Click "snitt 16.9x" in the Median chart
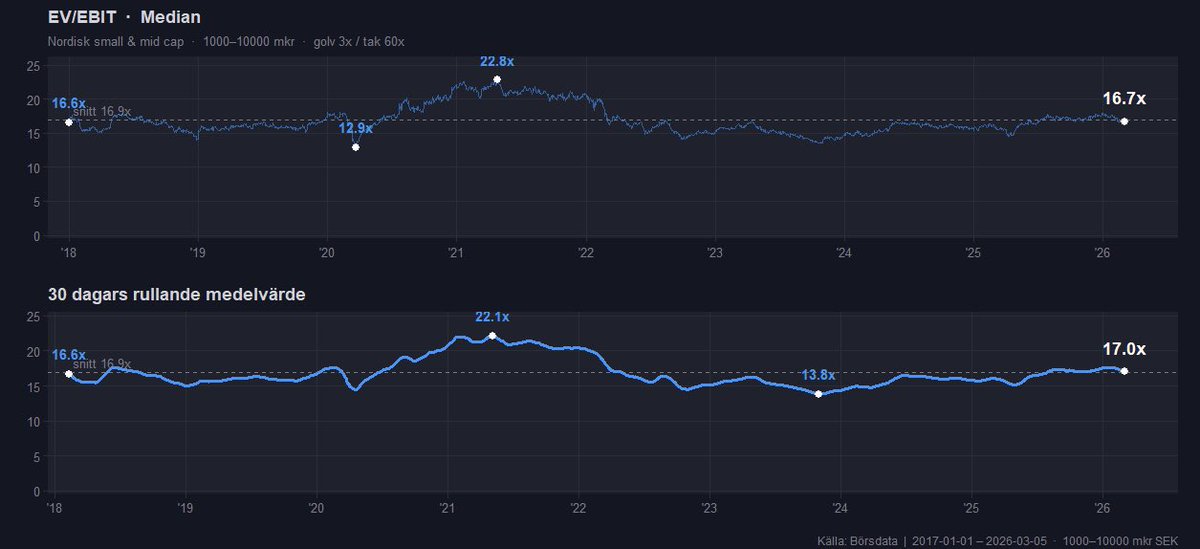This screenshot has height=549, width=1200. [102, 111]
